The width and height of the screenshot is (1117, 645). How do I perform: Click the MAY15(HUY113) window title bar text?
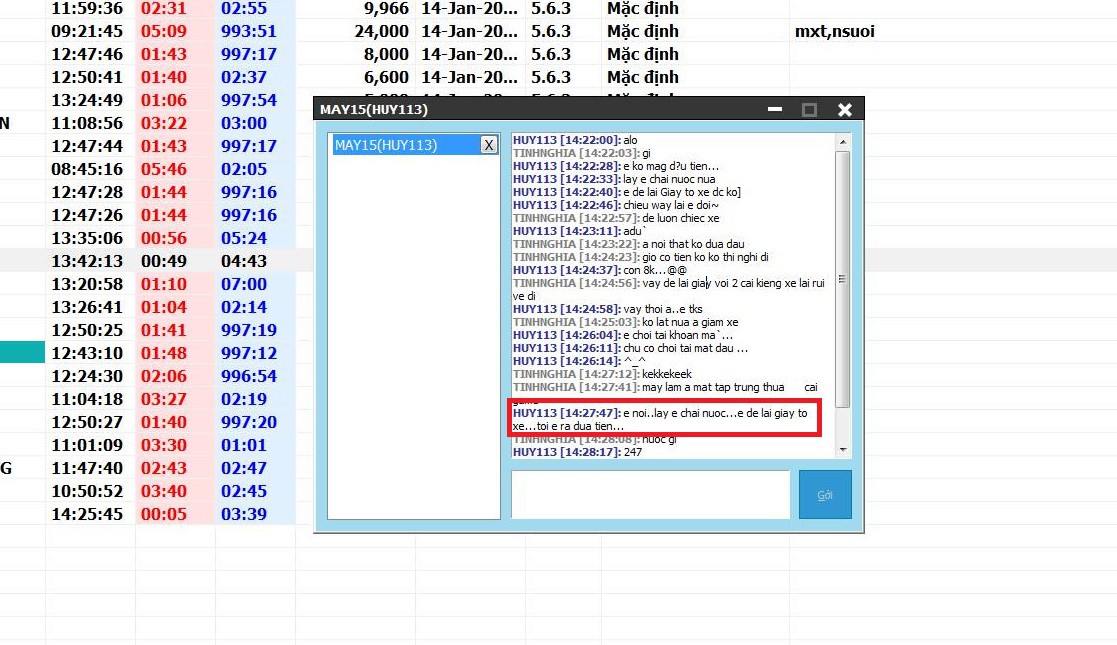click(x=374, y=109)
